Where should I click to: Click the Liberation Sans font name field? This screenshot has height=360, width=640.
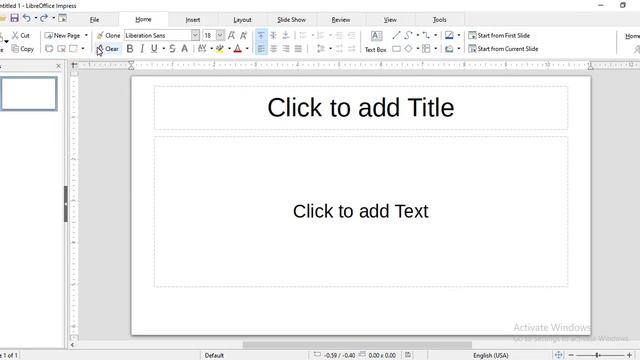(158, 36)
